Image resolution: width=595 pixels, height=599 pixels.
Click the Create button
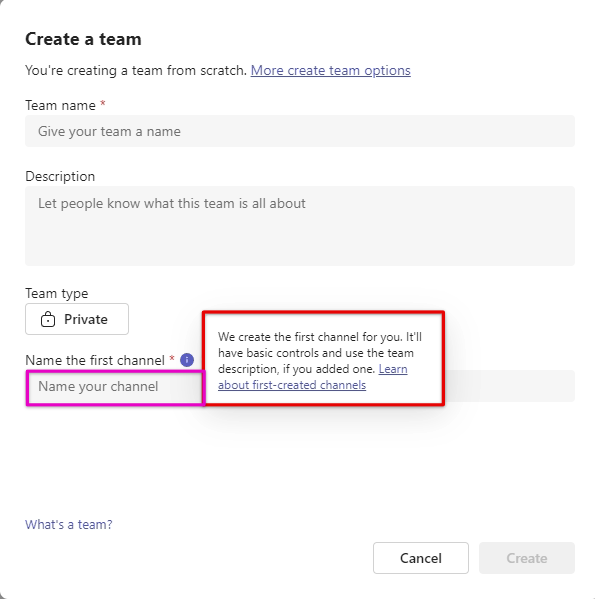(527, 558)
